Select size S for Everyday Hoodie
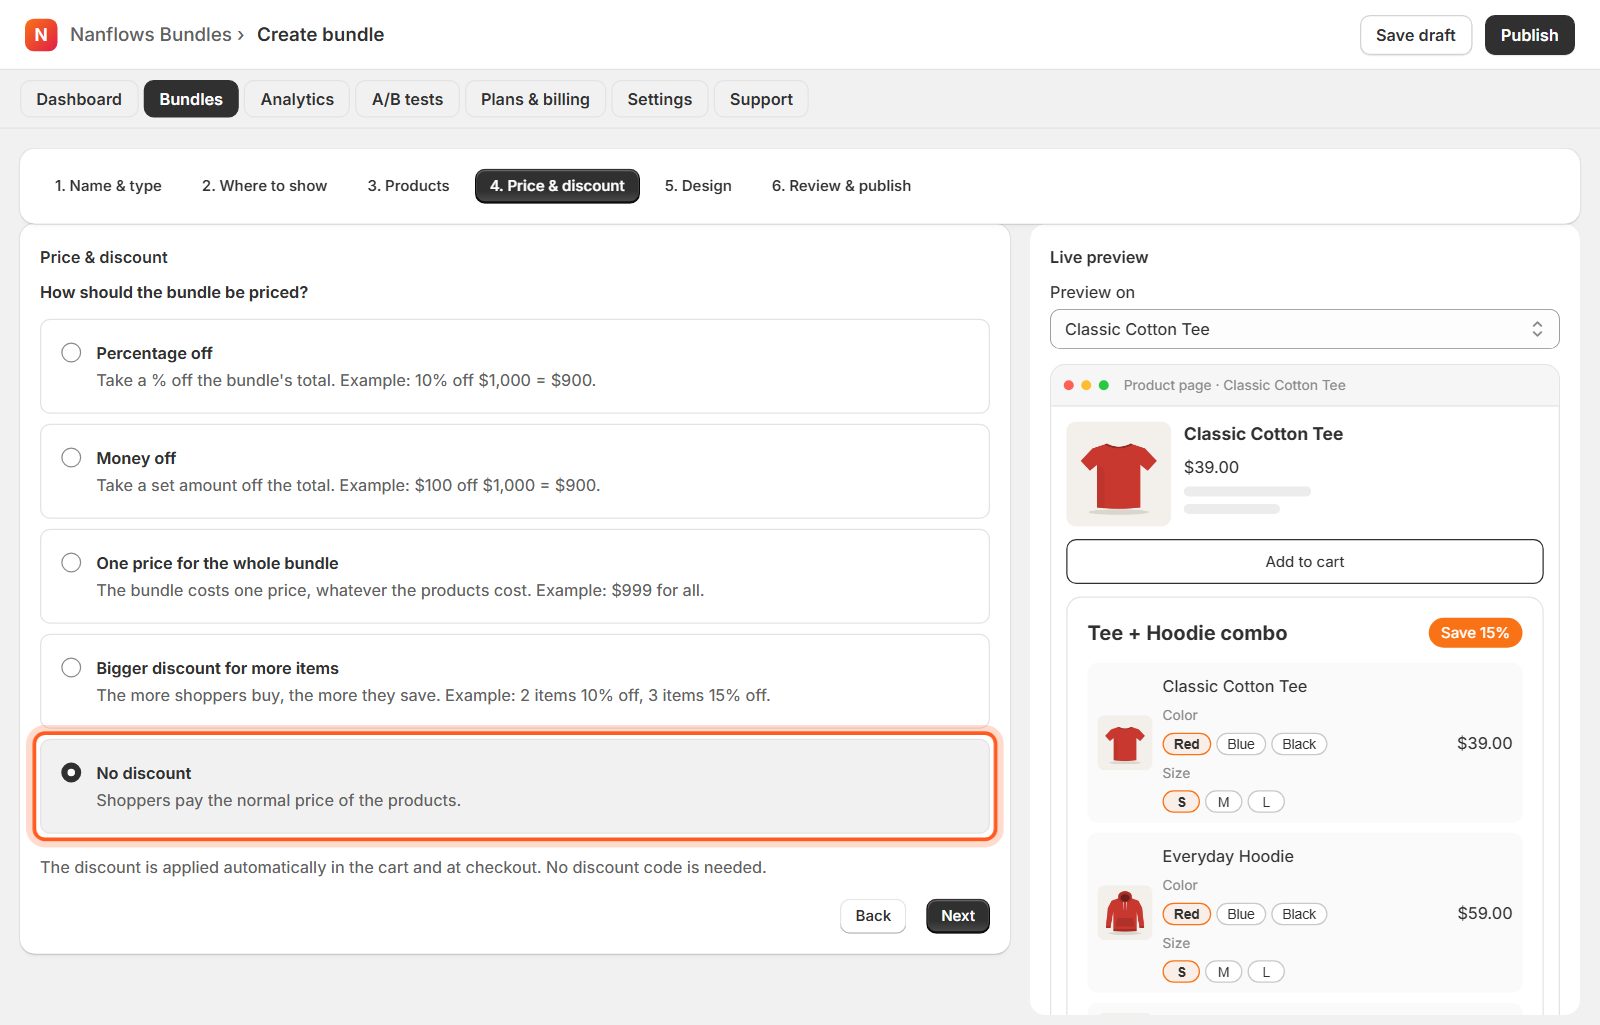 coord(1181,972)
